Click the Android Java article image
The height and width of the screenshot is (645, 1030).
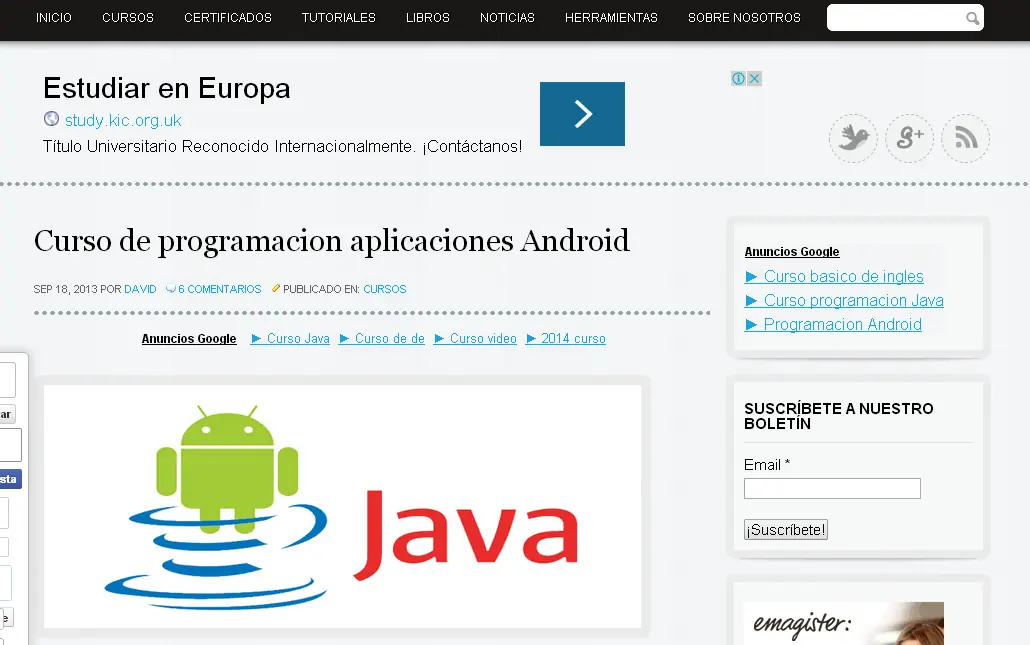click(342, 506)
